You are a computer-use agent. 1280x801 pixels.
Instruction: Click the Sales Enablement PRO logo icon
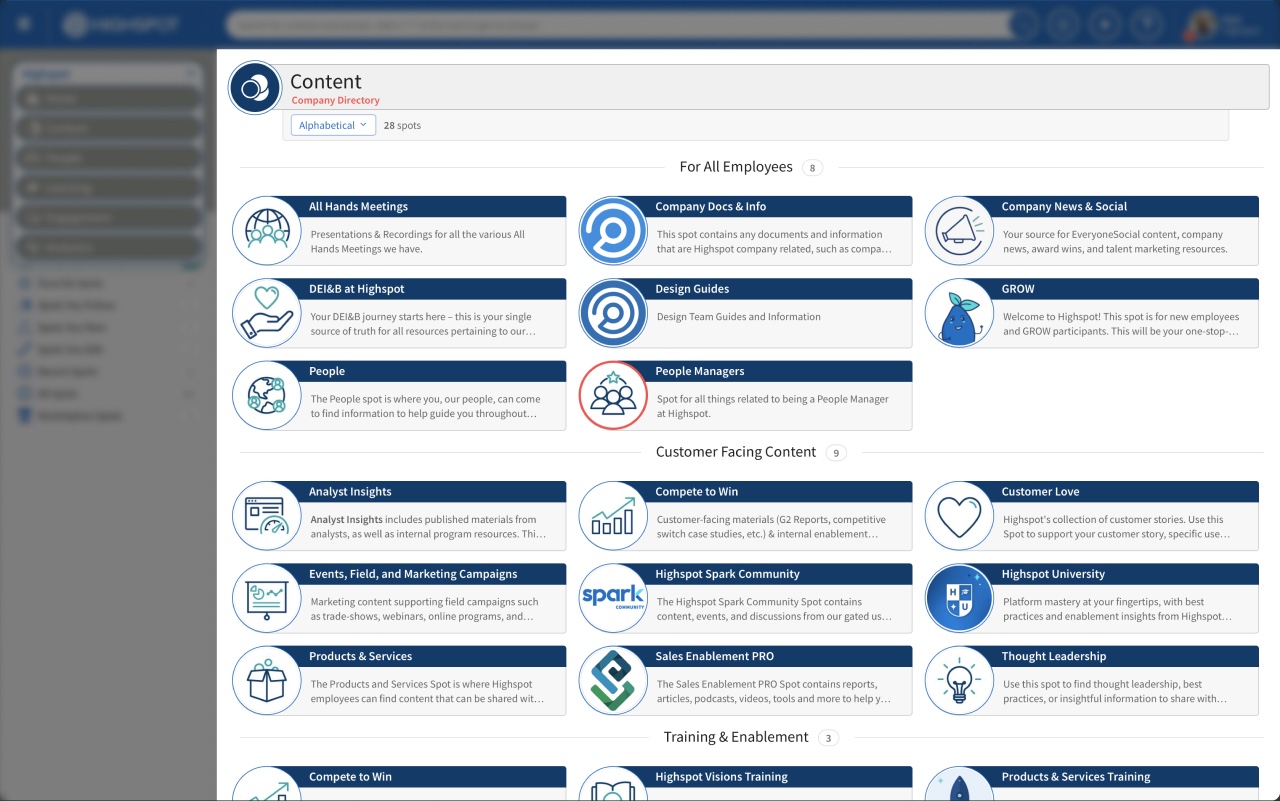click(x=613, y=680)
